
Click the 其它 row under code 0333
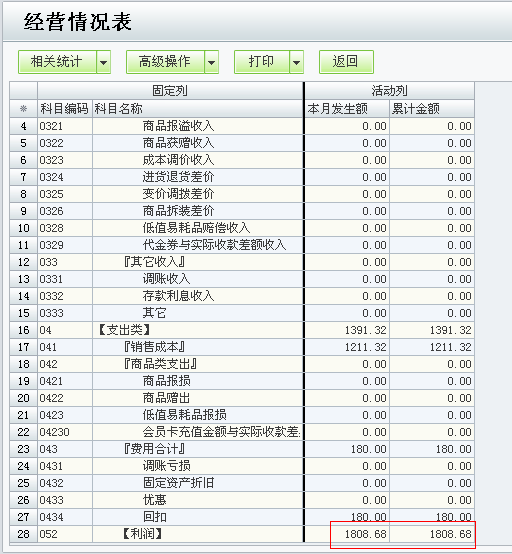pos(242,313)
